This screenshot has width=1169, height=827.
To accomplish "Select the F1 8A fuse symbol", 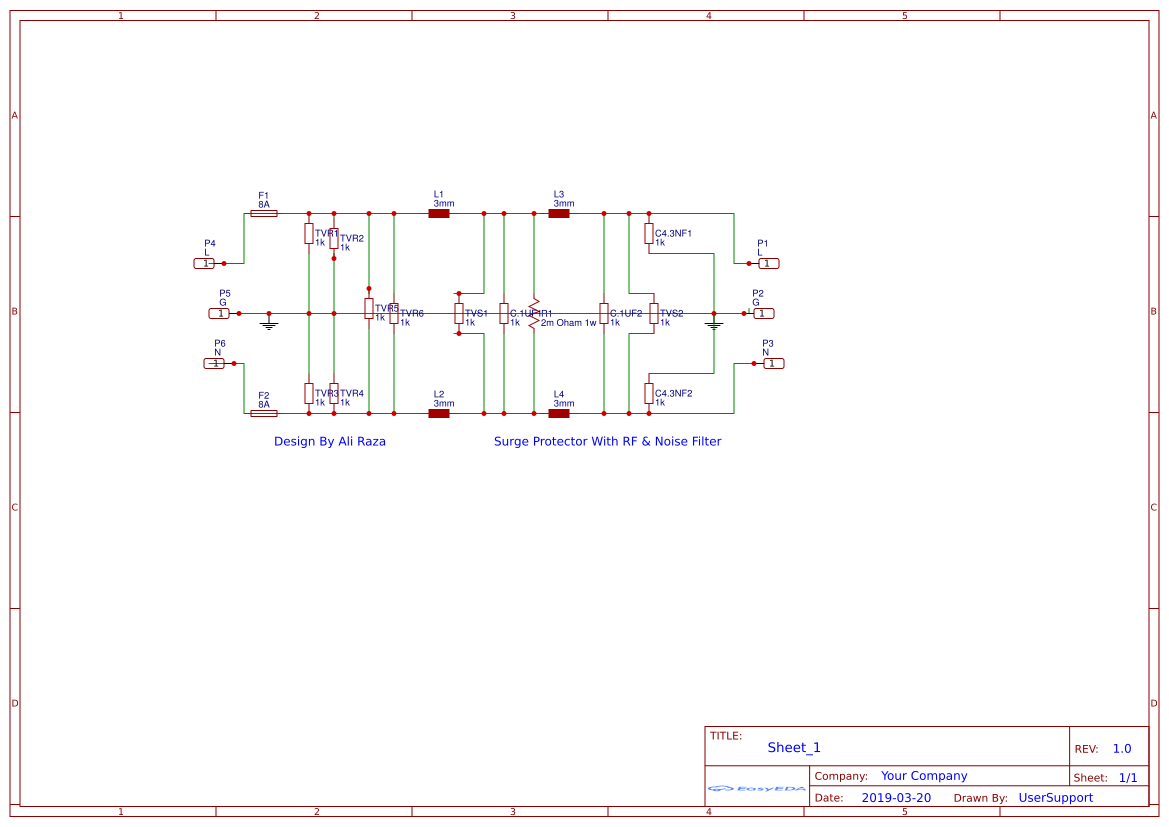I will pyautogui.click(x=264, y=213).
